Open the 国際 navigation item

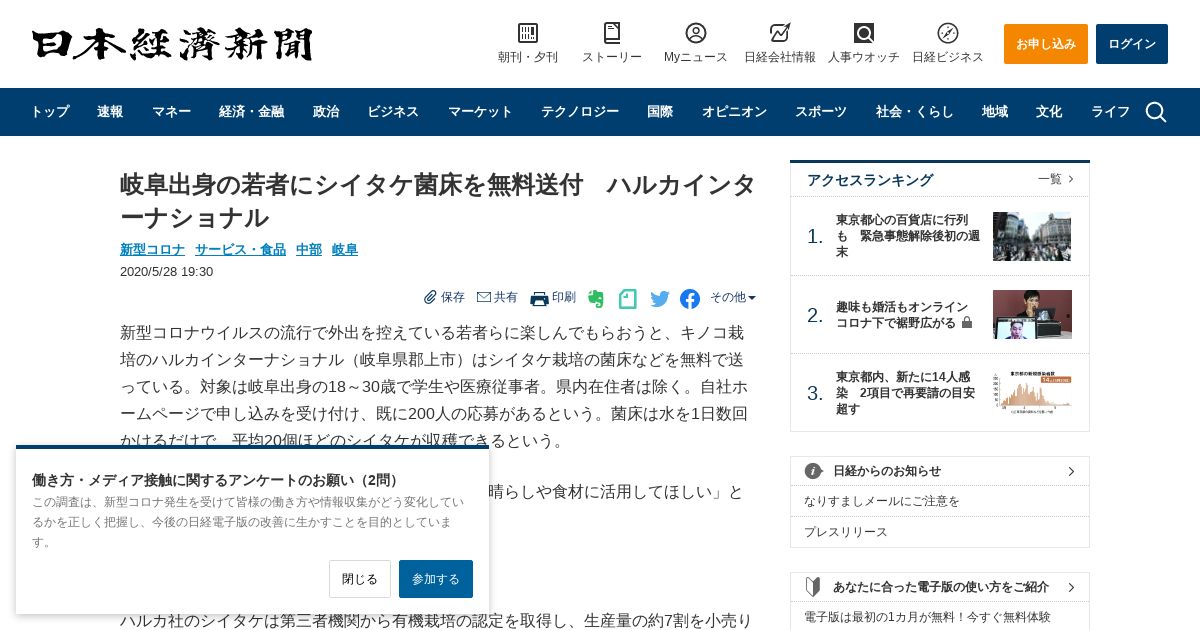(660, 112)
